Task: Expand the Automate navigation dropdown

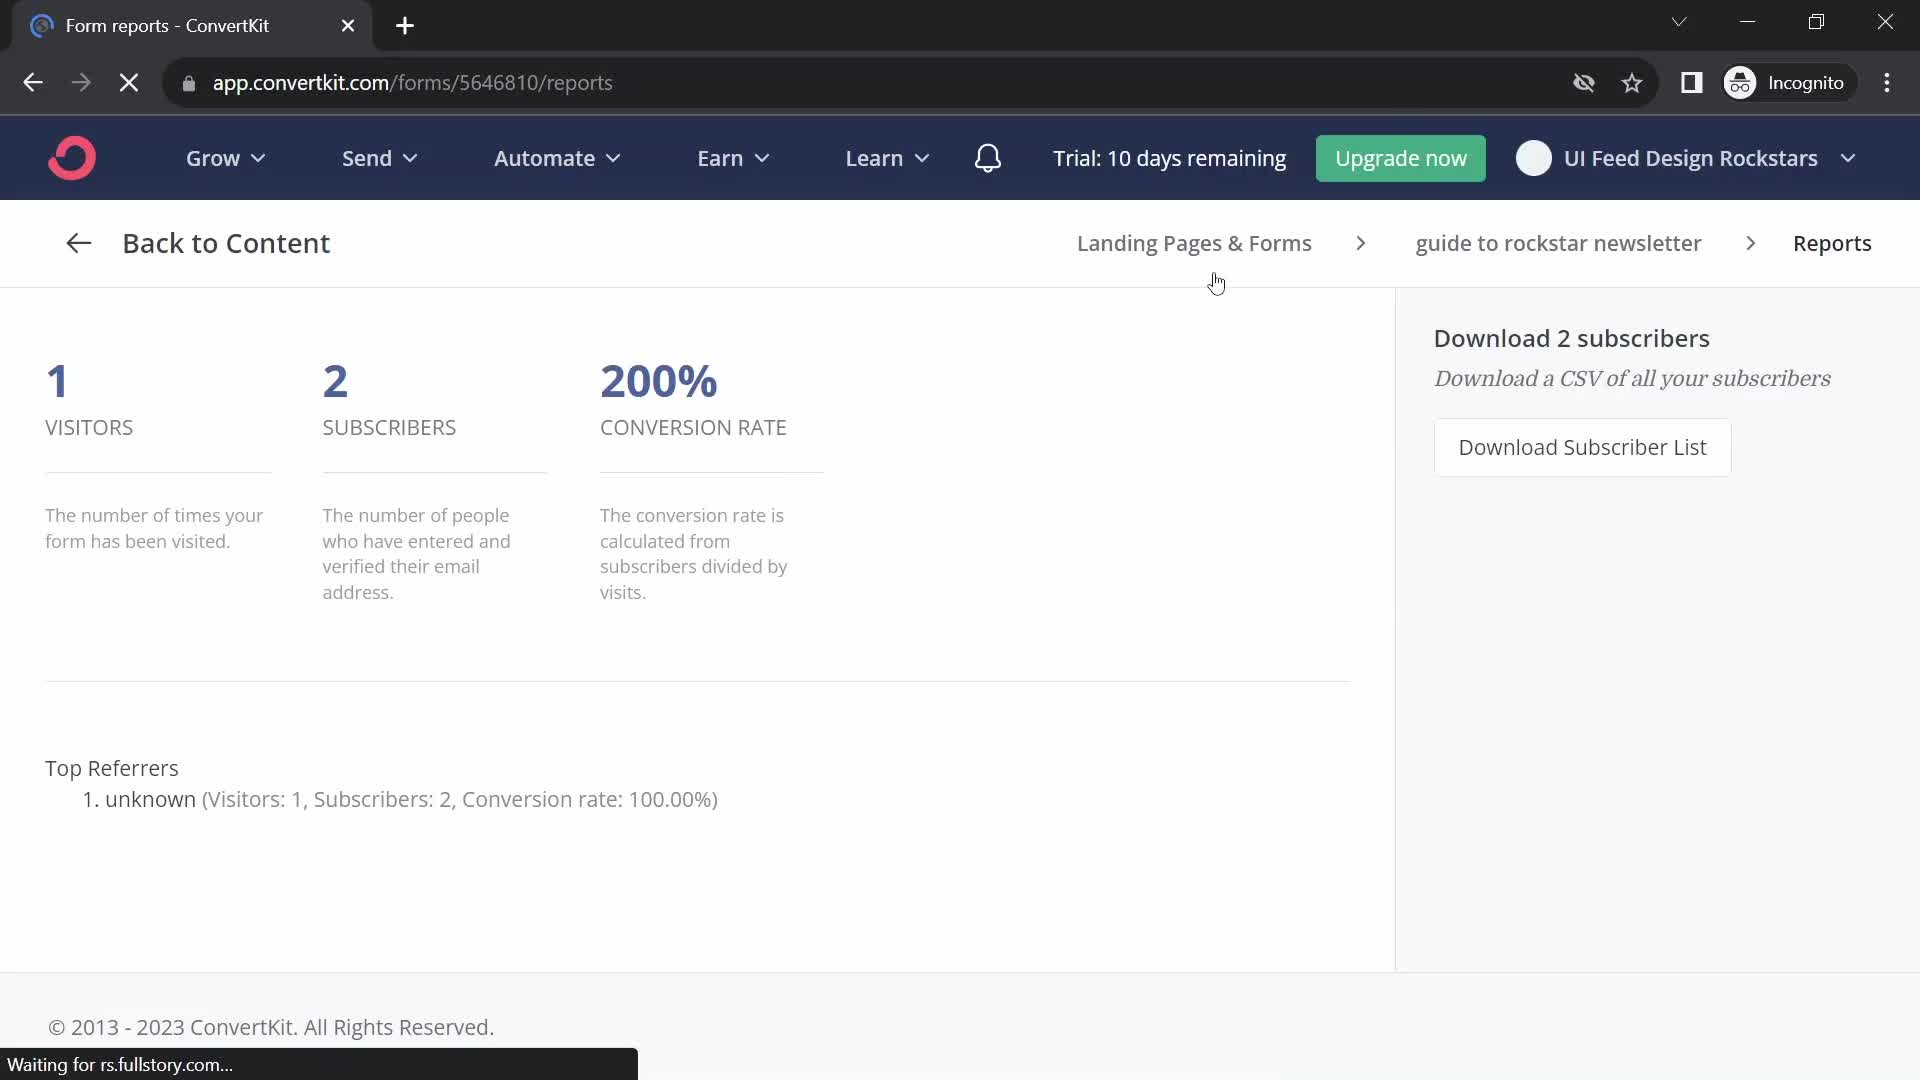Action: (555, 158)
